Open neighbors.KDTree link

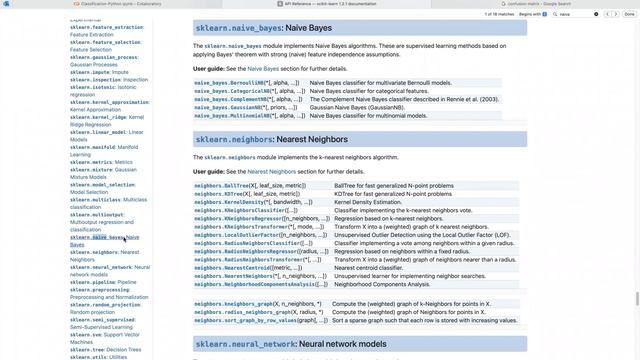pos(218,194)
